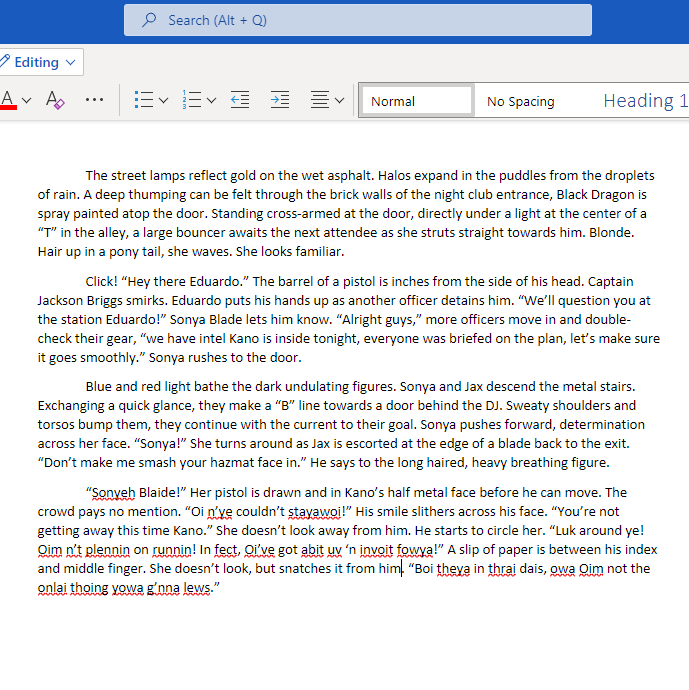The image size is (689, 690).
Task: Click the Decrease Indent icon
Action: pyautogui.click(x=240, y=100)
